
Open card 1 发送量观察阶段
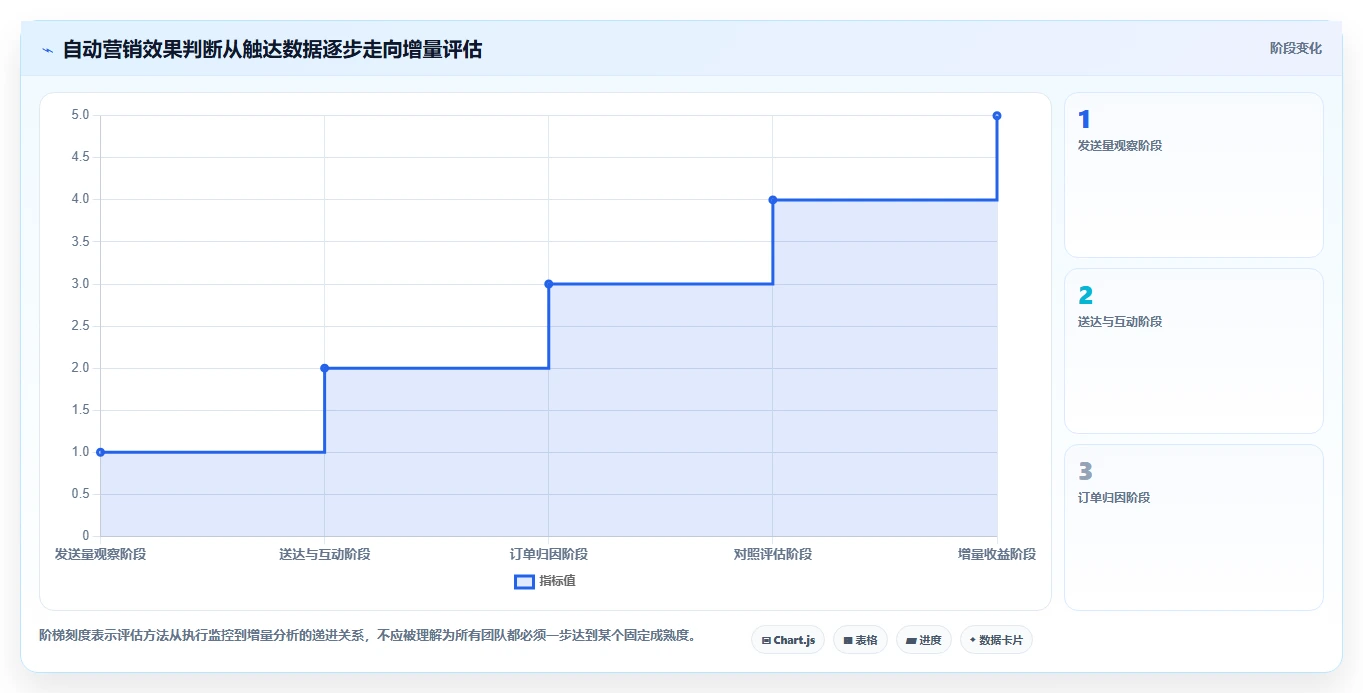1194,175
